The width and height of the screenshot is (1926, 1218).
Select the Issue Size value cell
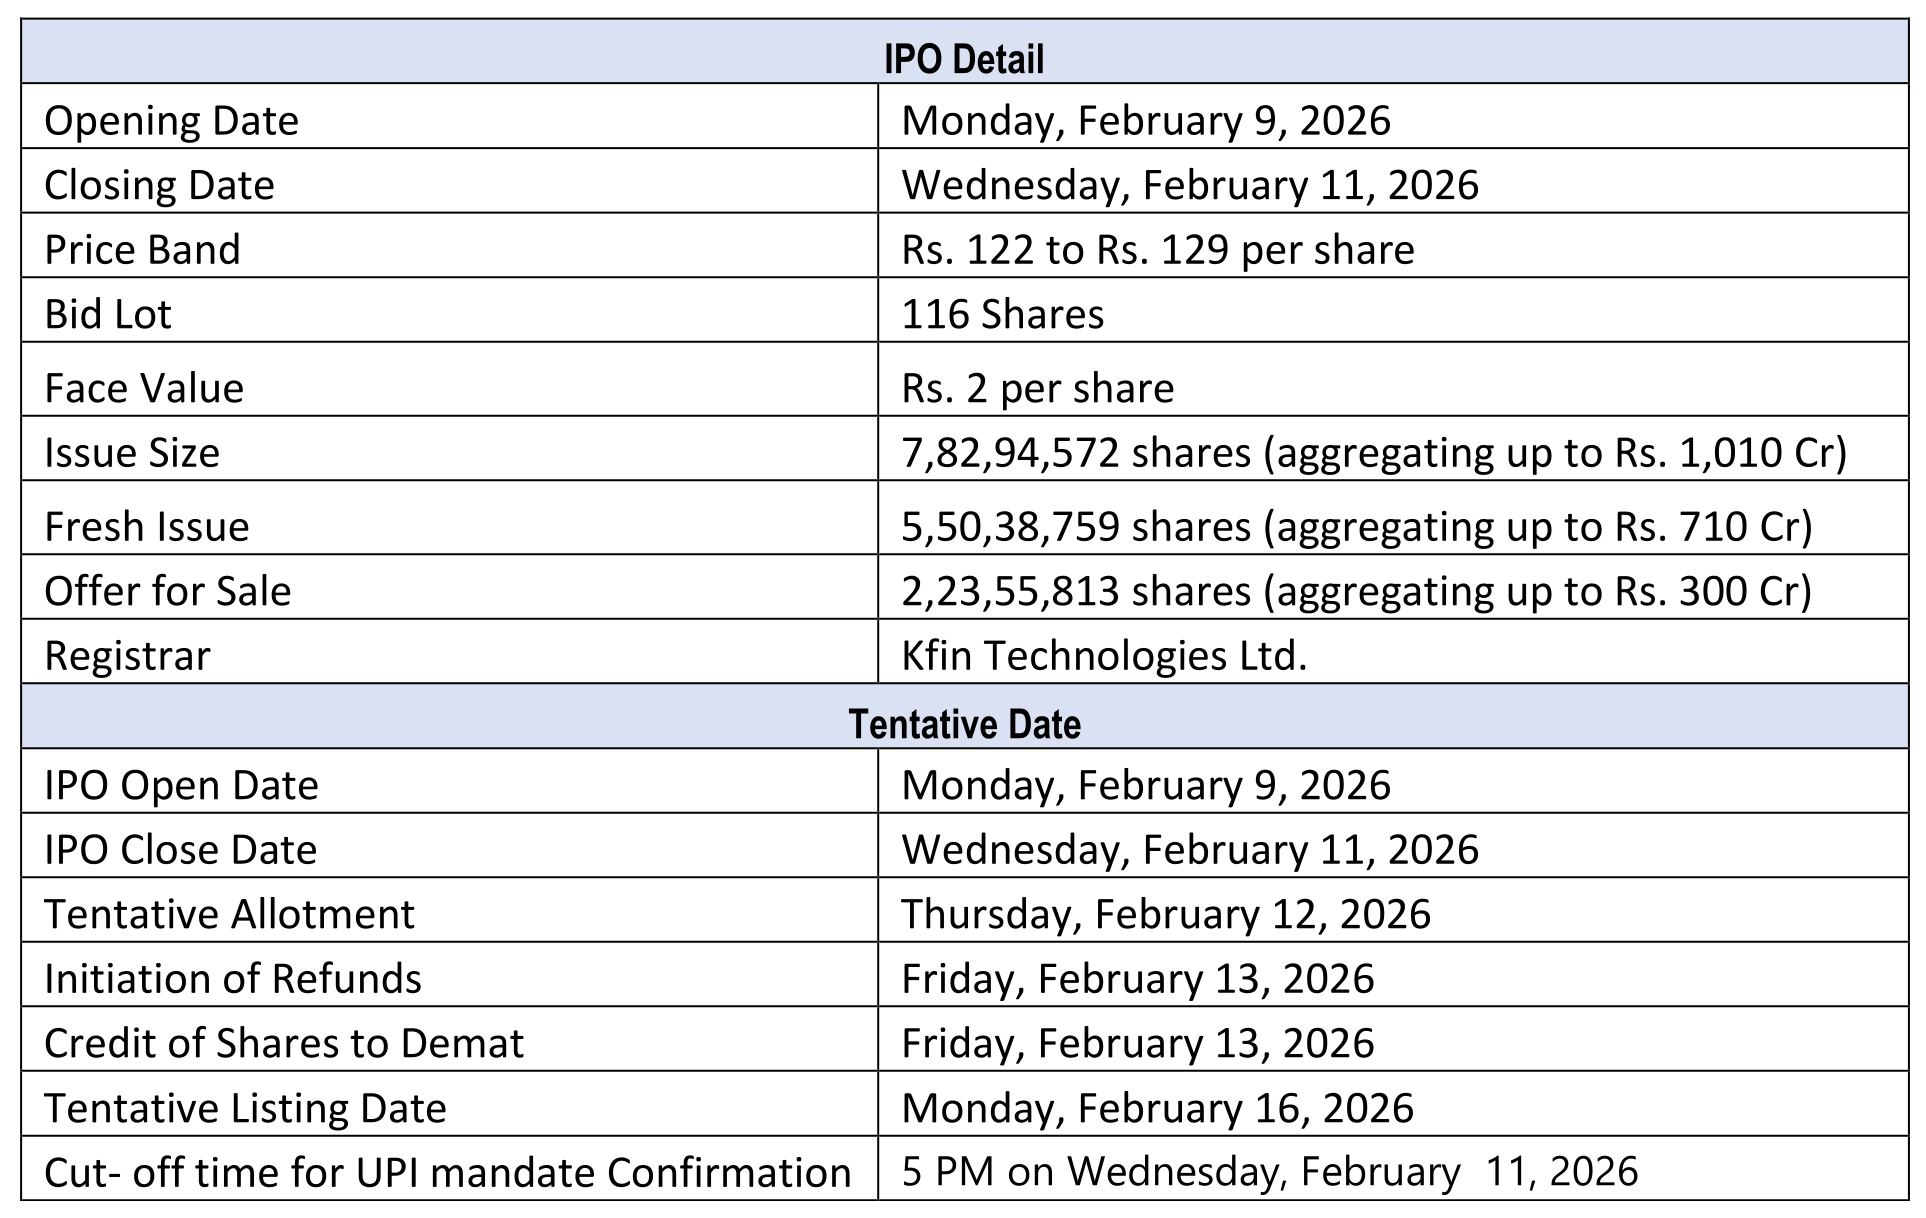coord(1373,453)
